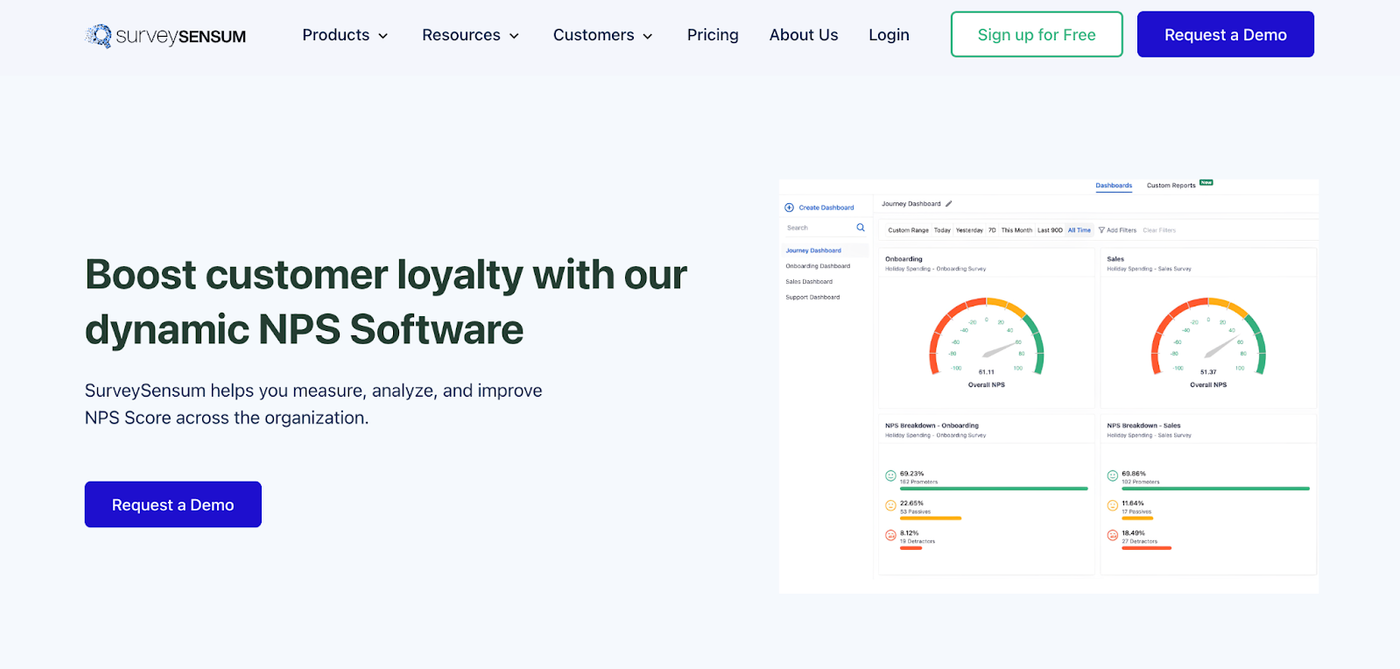Image resolution: width=1400 pixels, height=669 pixels.
Task: Click green smiley icon in Sales breakdown
Action: click(x=1113, y=476)
